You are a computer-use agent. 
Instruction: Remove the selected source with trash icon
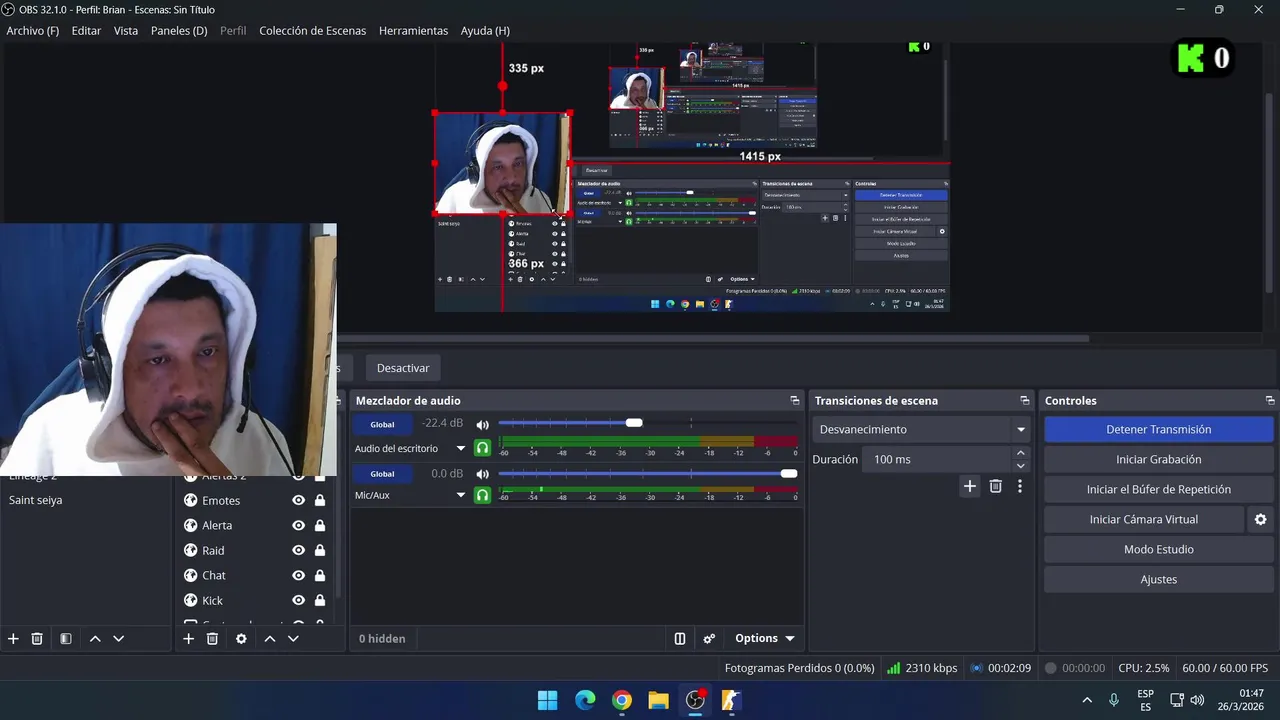212,638
